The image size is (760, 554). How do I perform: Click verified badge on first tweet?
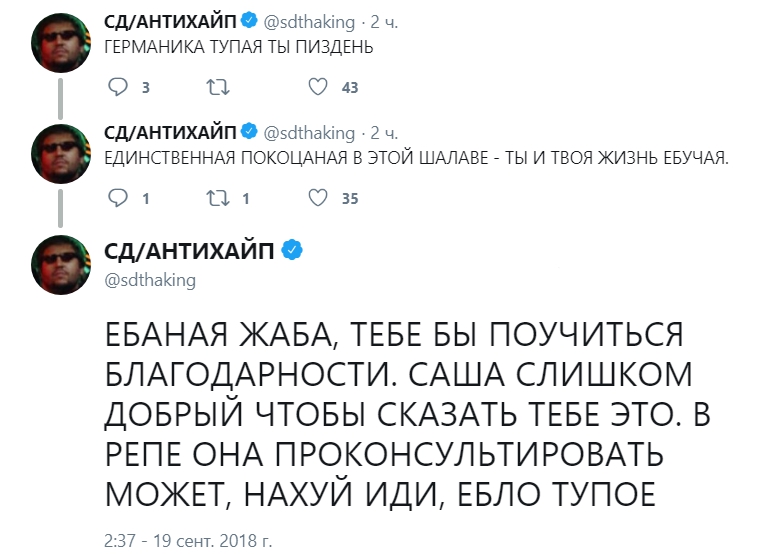(x=251, y=22)
